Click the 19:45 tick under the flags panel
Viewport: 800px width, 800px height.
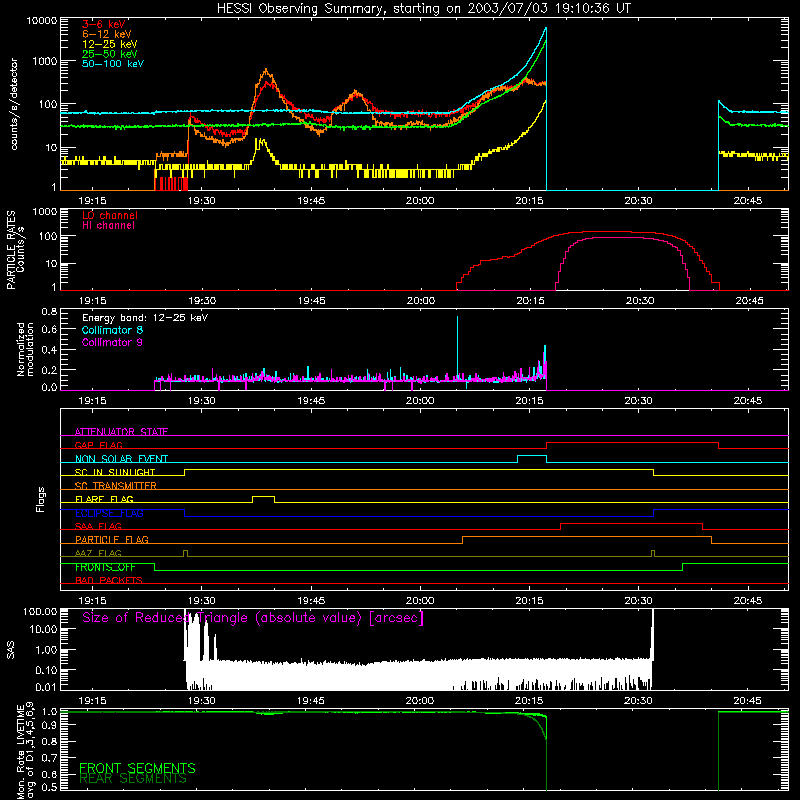(x=311, y=601)
